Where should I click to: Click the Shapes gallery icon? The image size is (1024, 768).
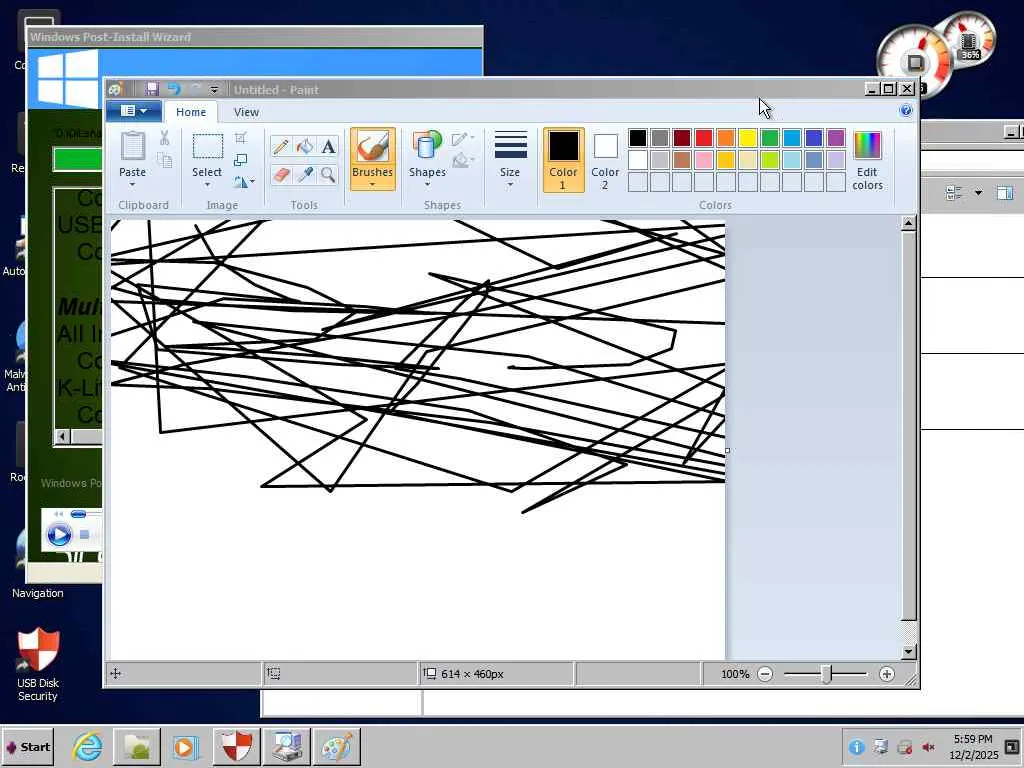pyautogui.click(x=427, y=146)
